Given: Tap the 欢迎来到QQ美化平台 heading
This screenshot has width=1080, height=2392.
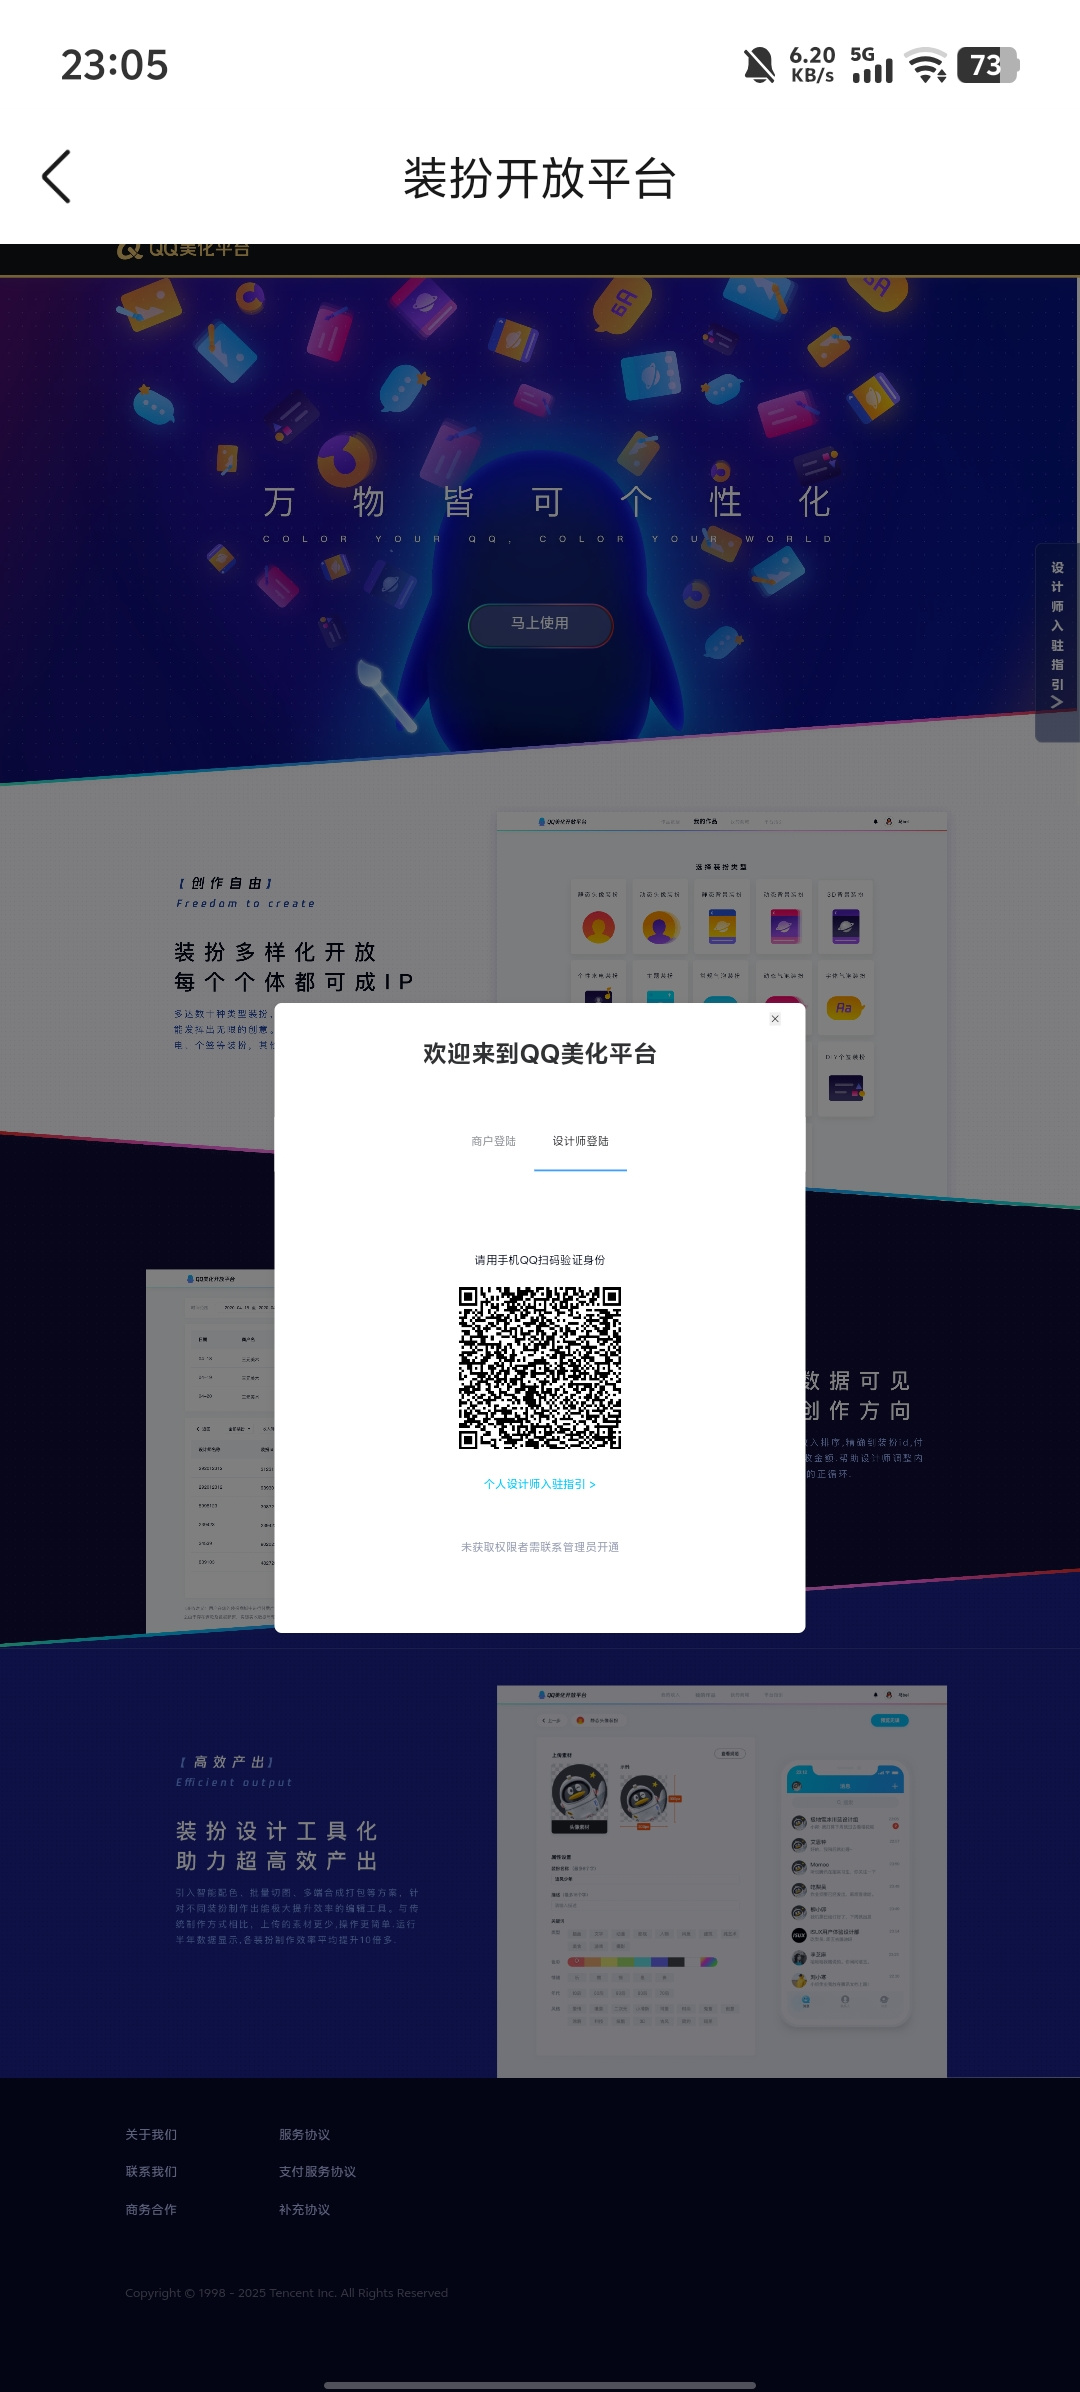Looking at the screenshot, I should 540,1054.
